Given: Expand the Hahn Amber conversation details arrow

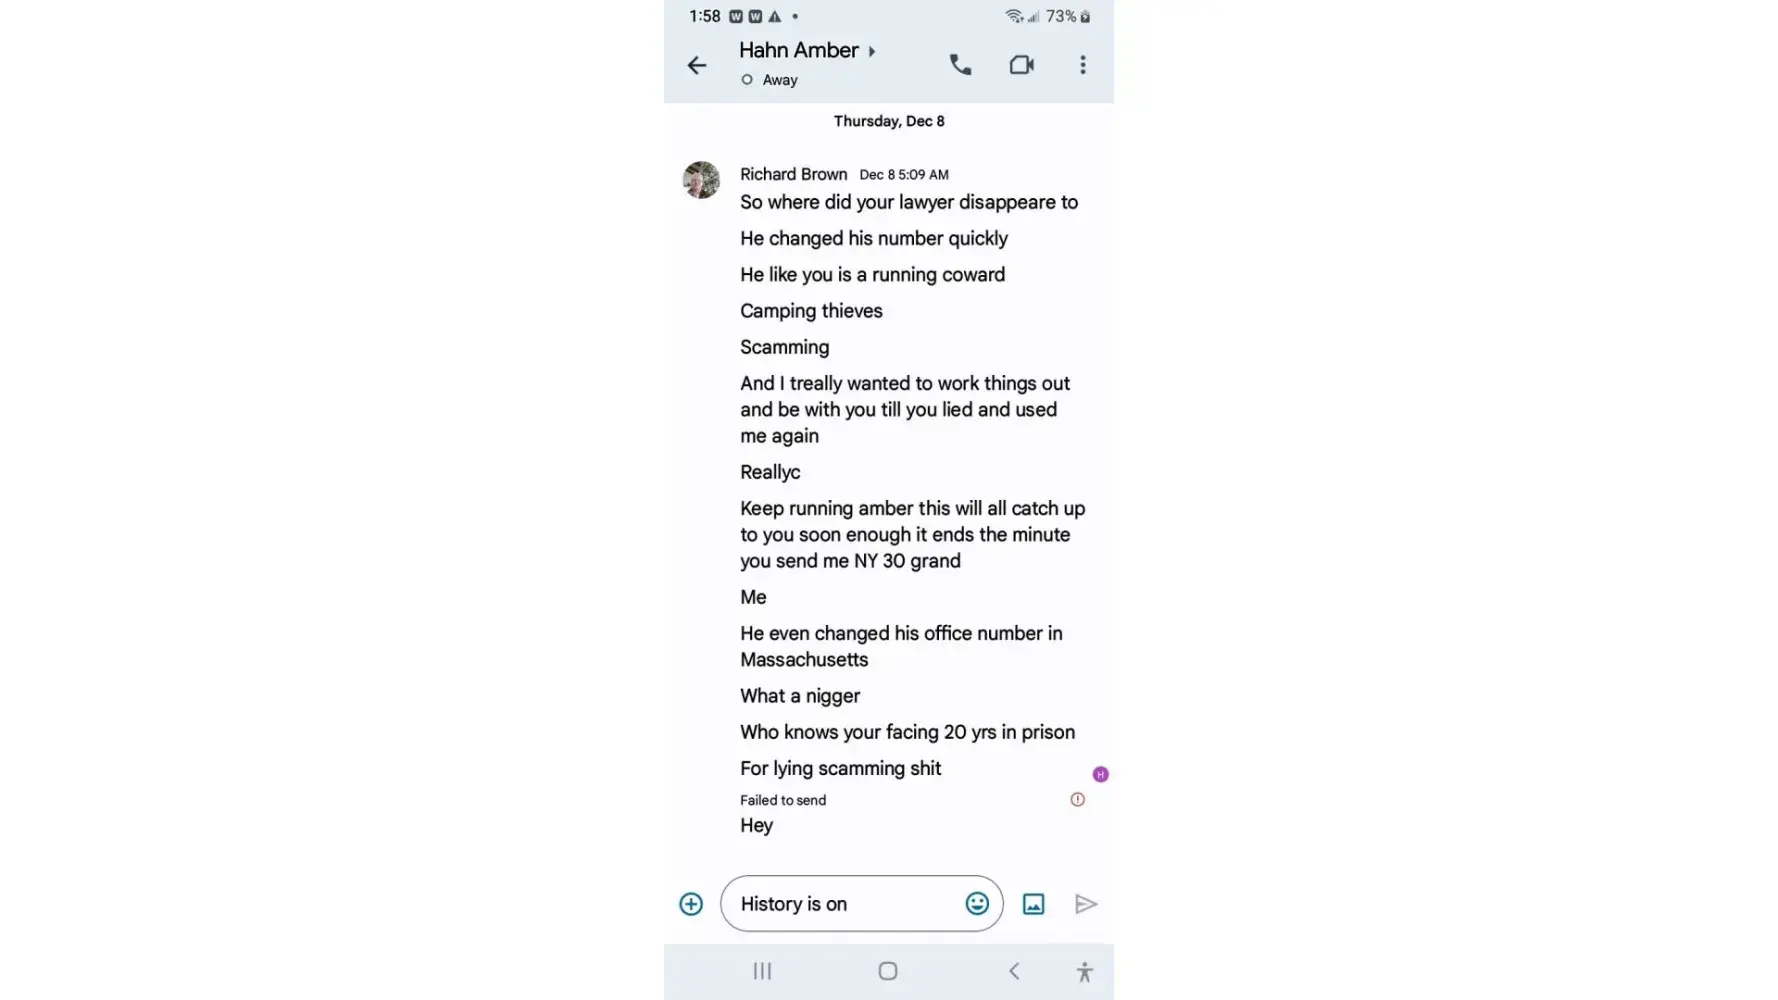Looking at the screenshot, I should coord(872,51).
